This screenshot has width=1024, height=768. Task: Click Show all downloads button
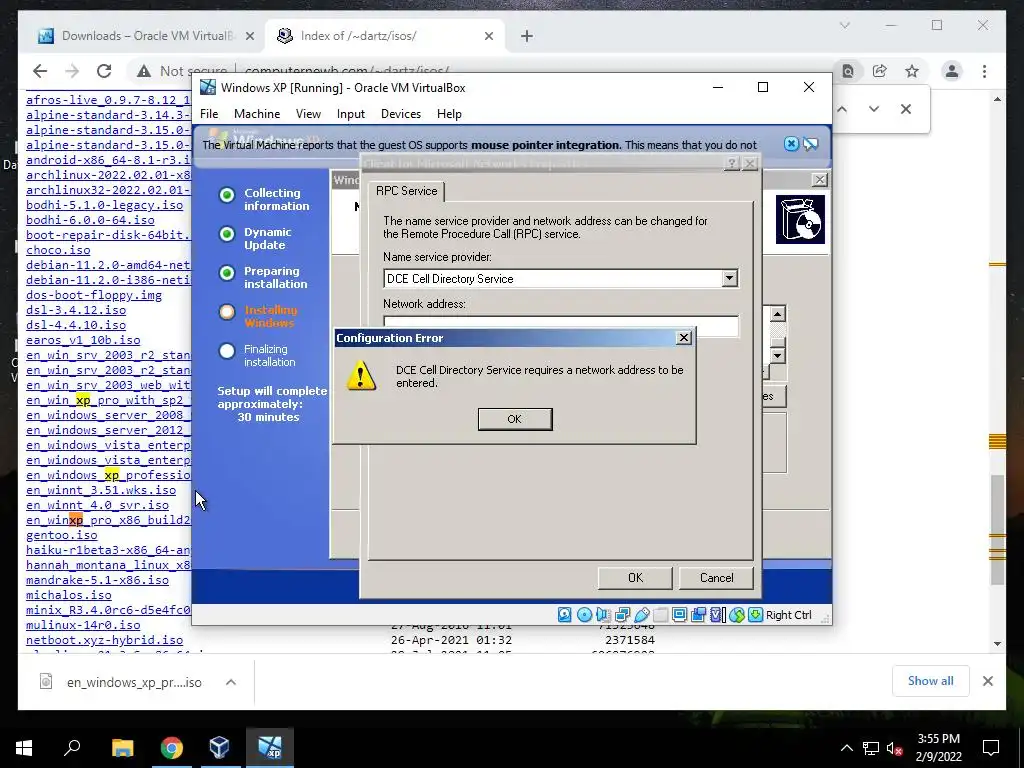931,681
